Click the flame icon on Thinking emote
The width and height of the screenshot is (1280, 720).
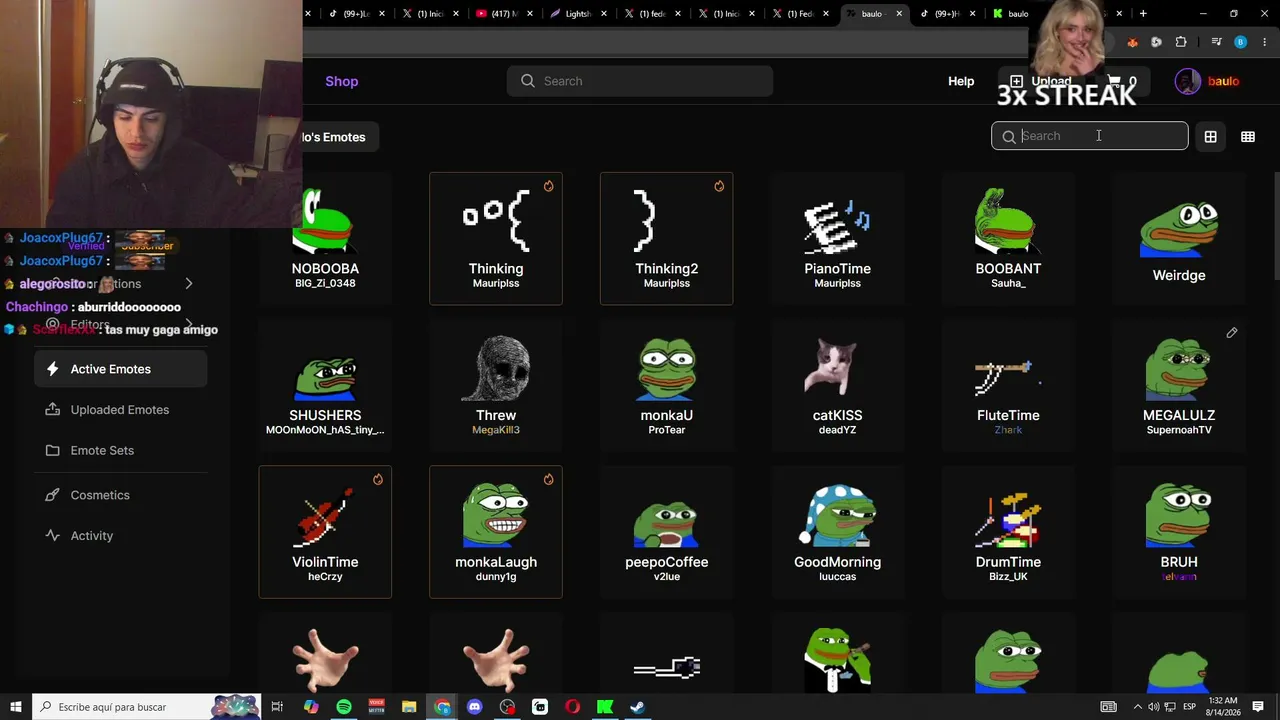[548, 186]
